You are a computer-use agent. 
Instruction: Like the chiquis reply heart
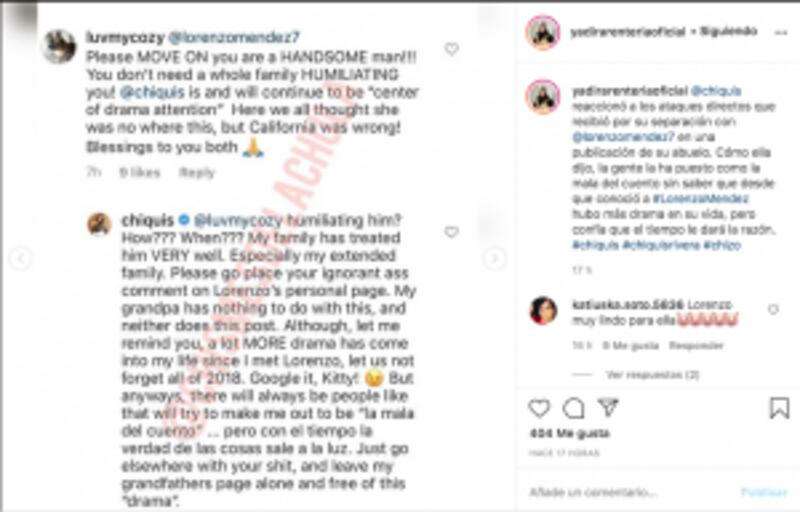pyautogui.click(x=451, y=232)
